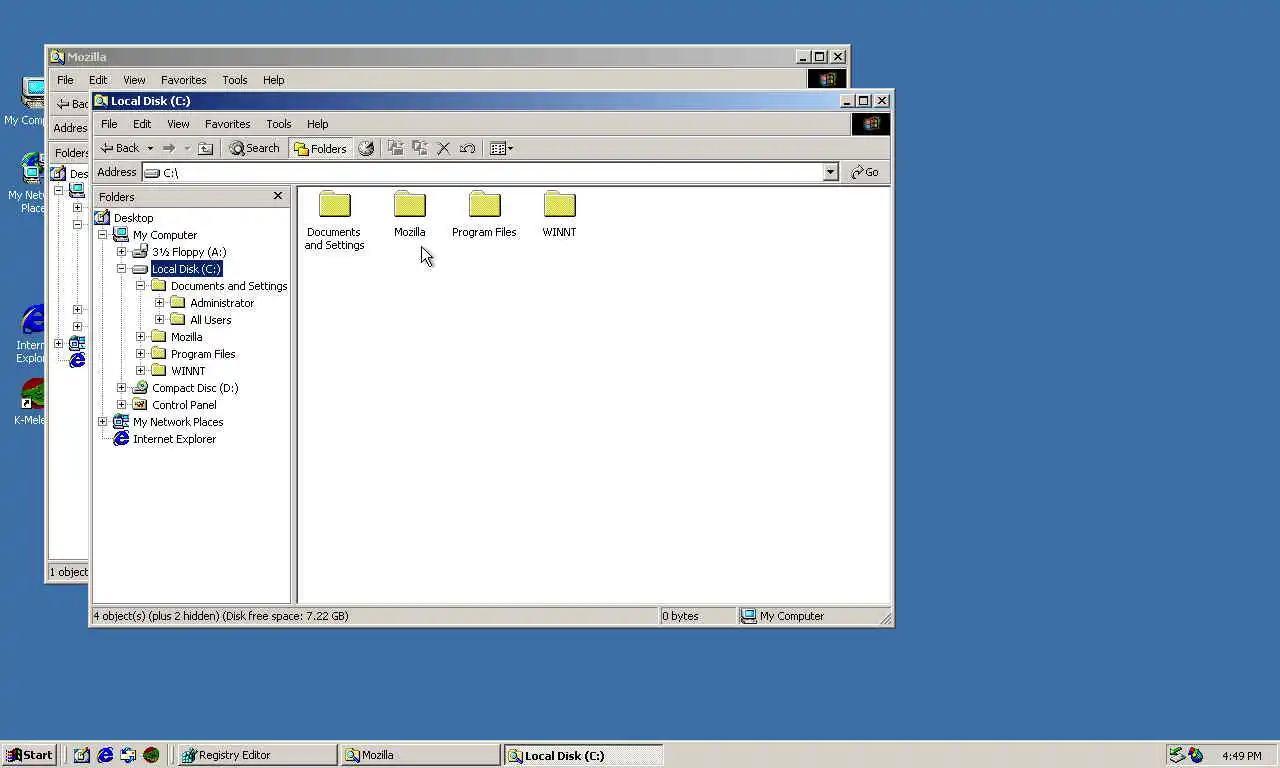
Task: Open Tools menu in background Mozilla window
Action: point(235,80)
